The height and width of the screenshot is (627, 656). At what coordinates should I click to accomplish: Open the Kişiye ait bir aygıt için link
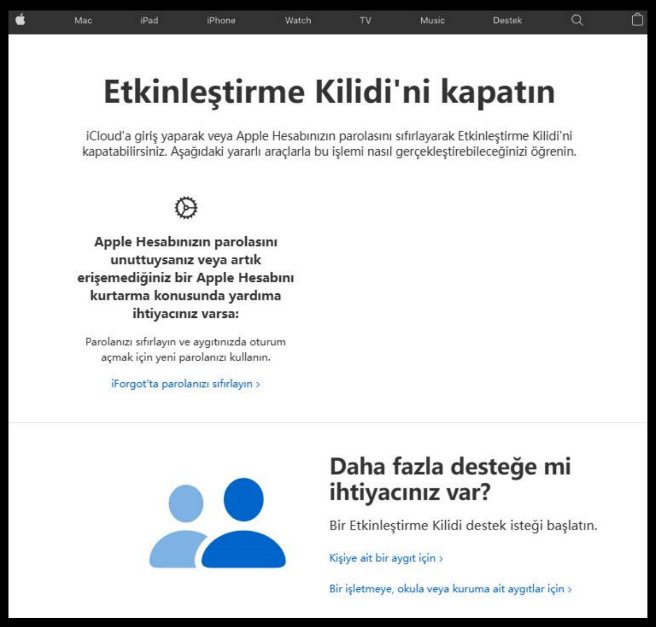[x=386, y=558]
